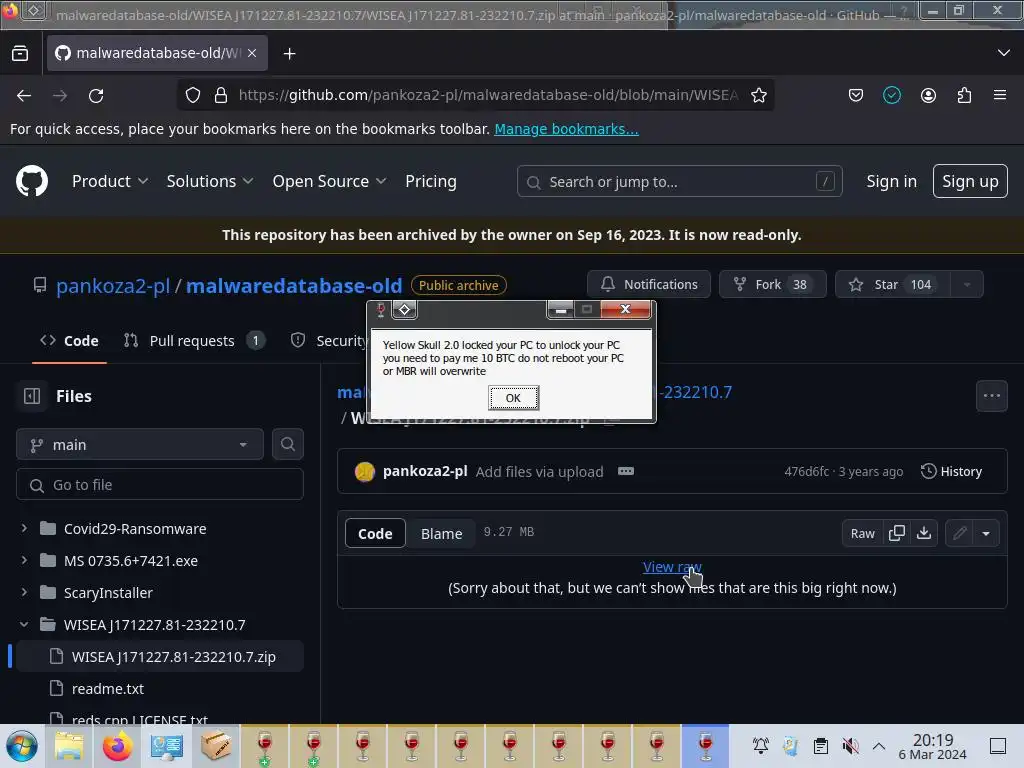
Task: Go back with the browser back arrow
Action: [24, 95]
